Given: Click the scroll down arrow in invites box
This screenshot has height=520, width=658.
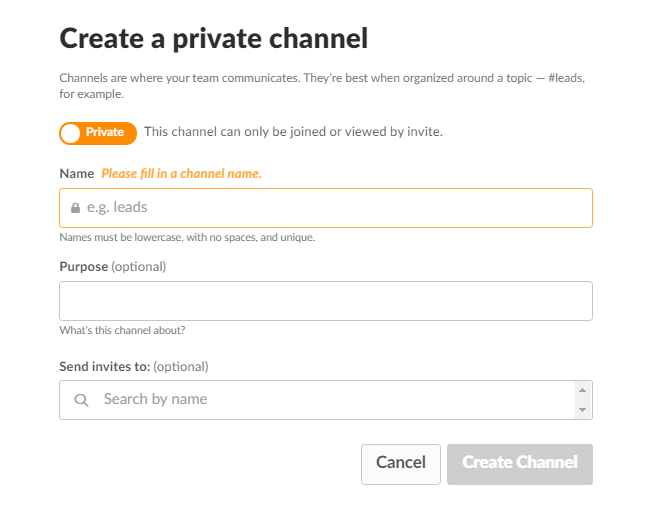Looking at the screenshot, I should [582, 410].
